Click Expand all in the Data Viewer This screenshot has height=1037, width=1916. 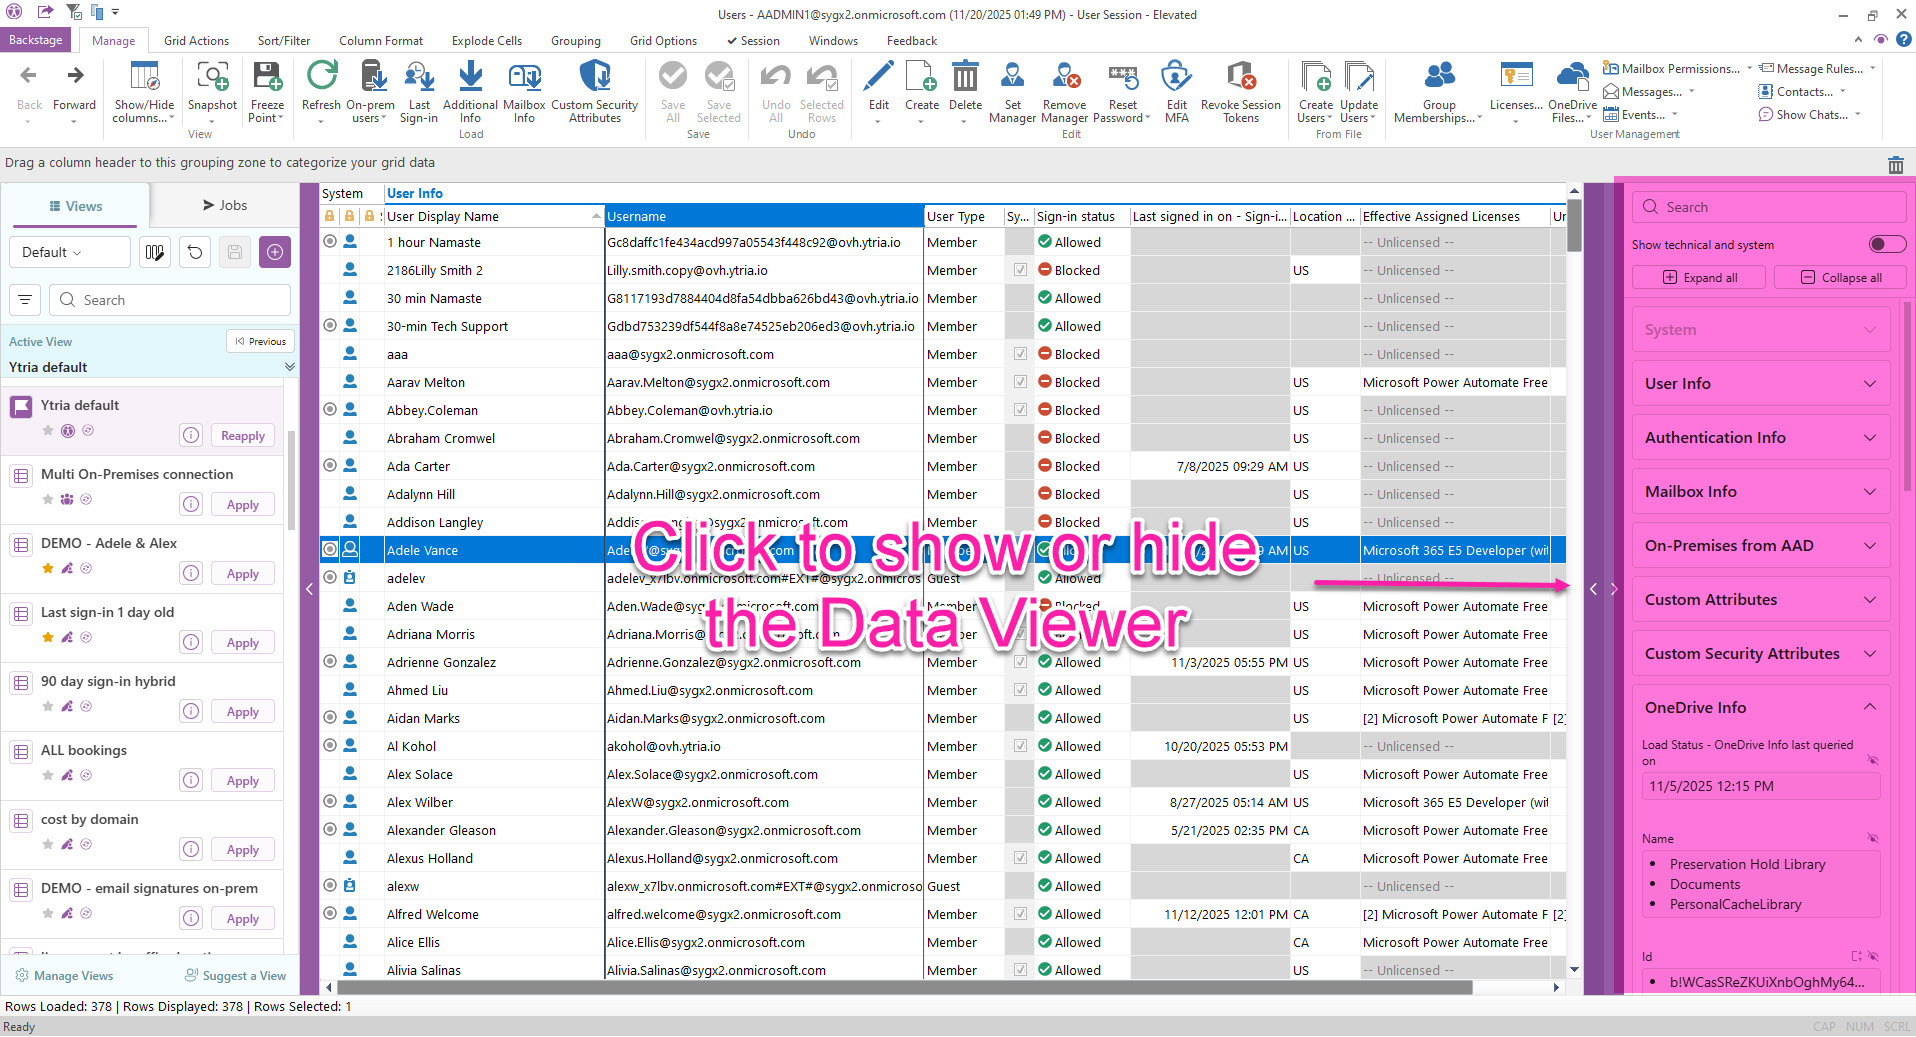[1699, 277]
